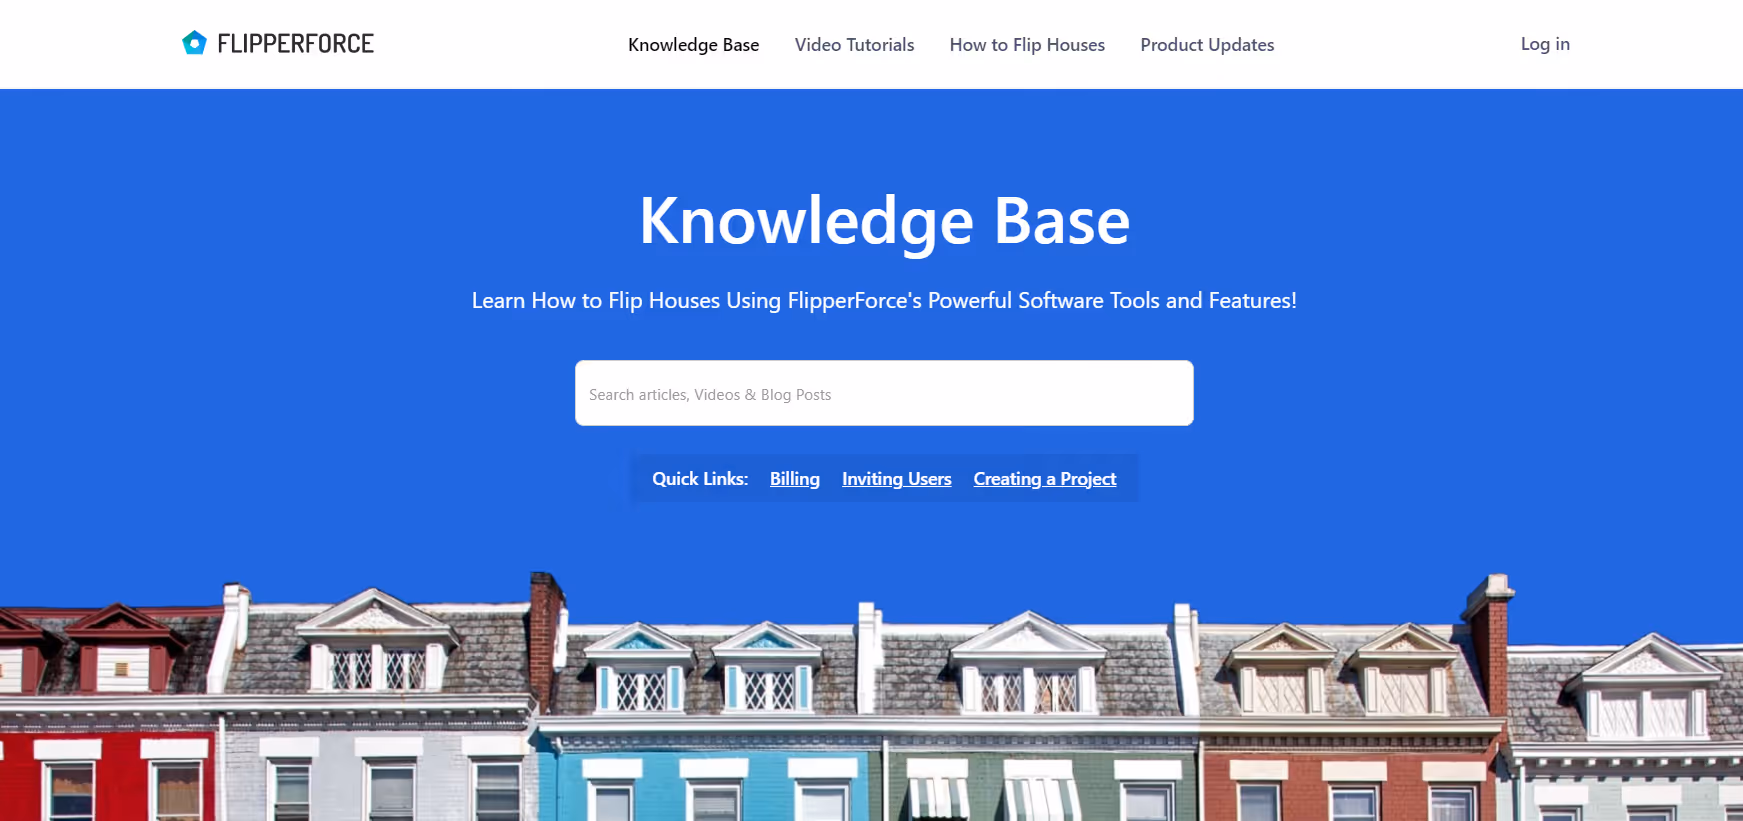
Task: Go to Video Tutorials
Action: 854,45
